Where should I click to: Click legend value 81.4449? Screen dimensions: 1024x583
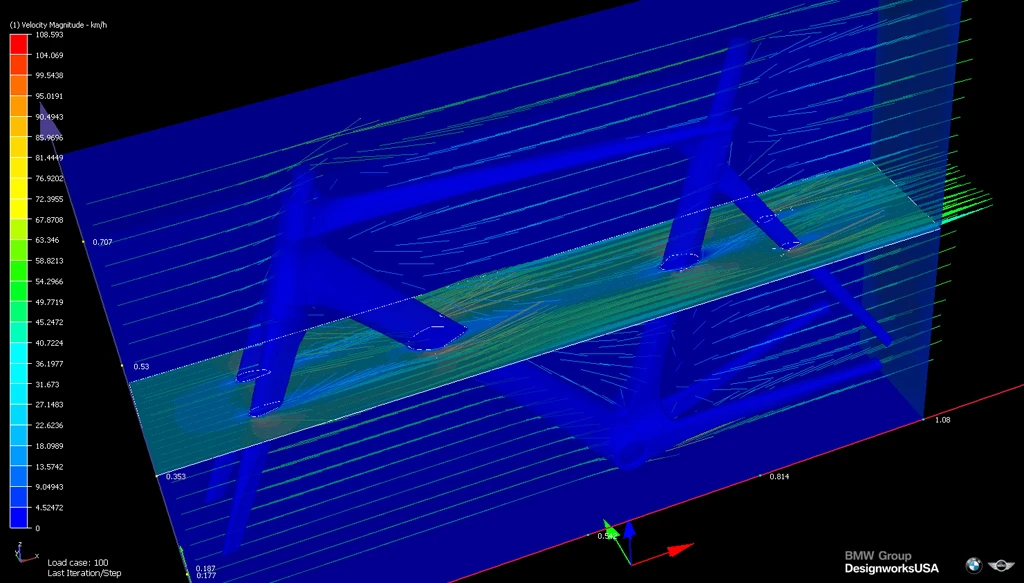pyautogui.click(x=50, y=158)
